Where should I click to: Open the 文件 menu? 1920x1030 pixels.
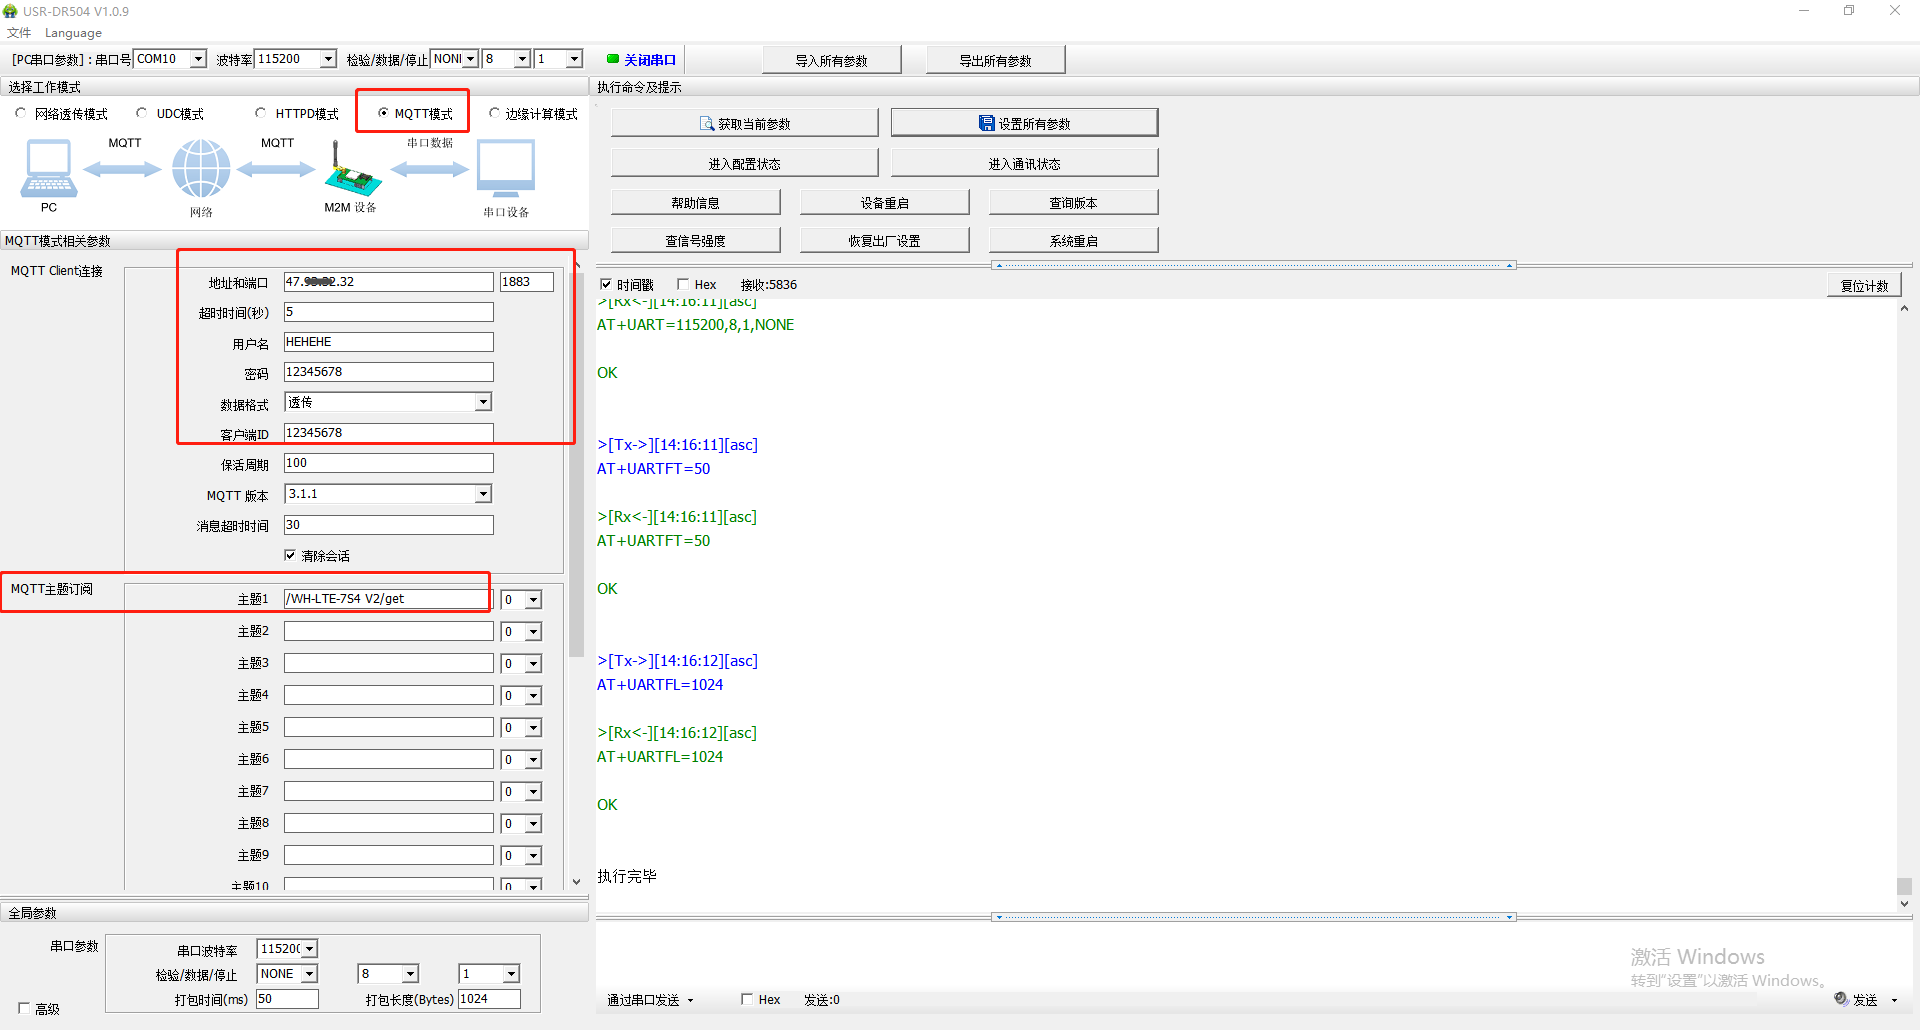tap(19, 33)
